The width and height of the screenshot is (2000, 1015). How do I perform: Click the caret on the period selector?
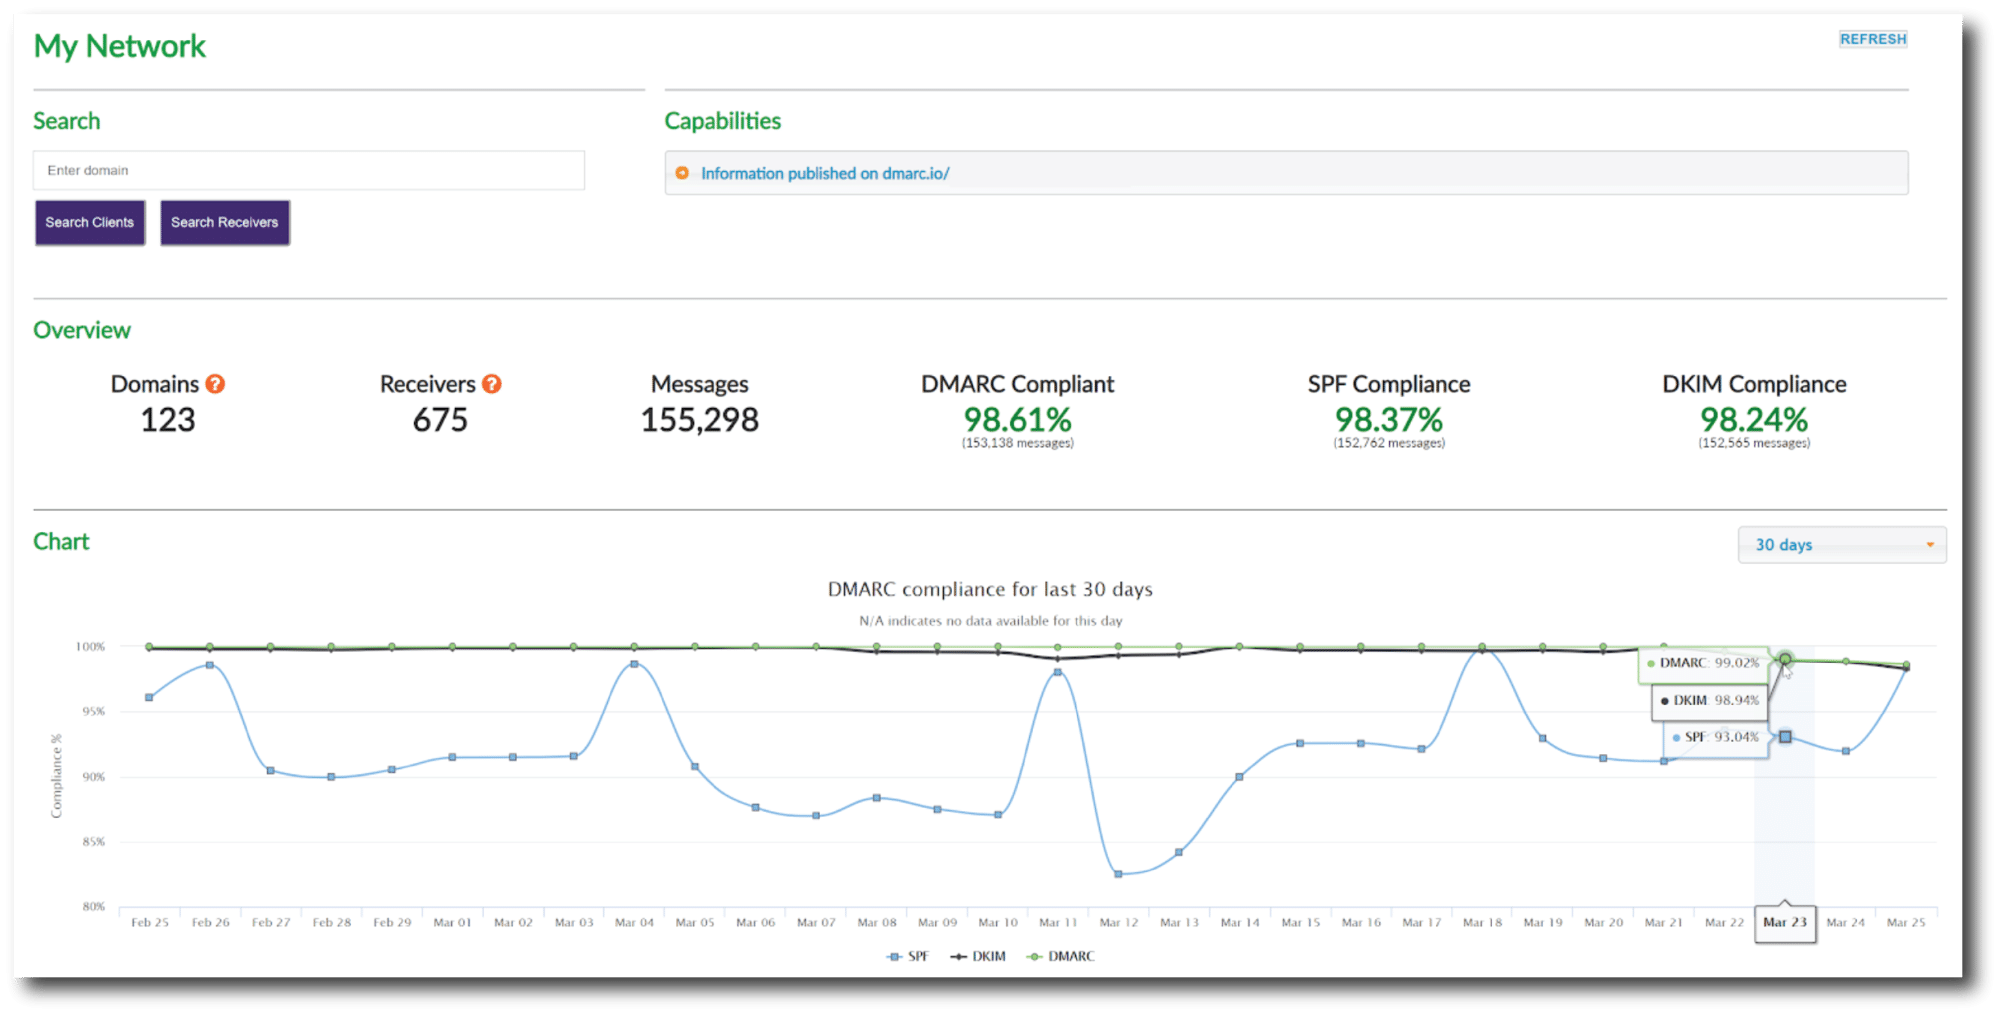pos(1930,545)
